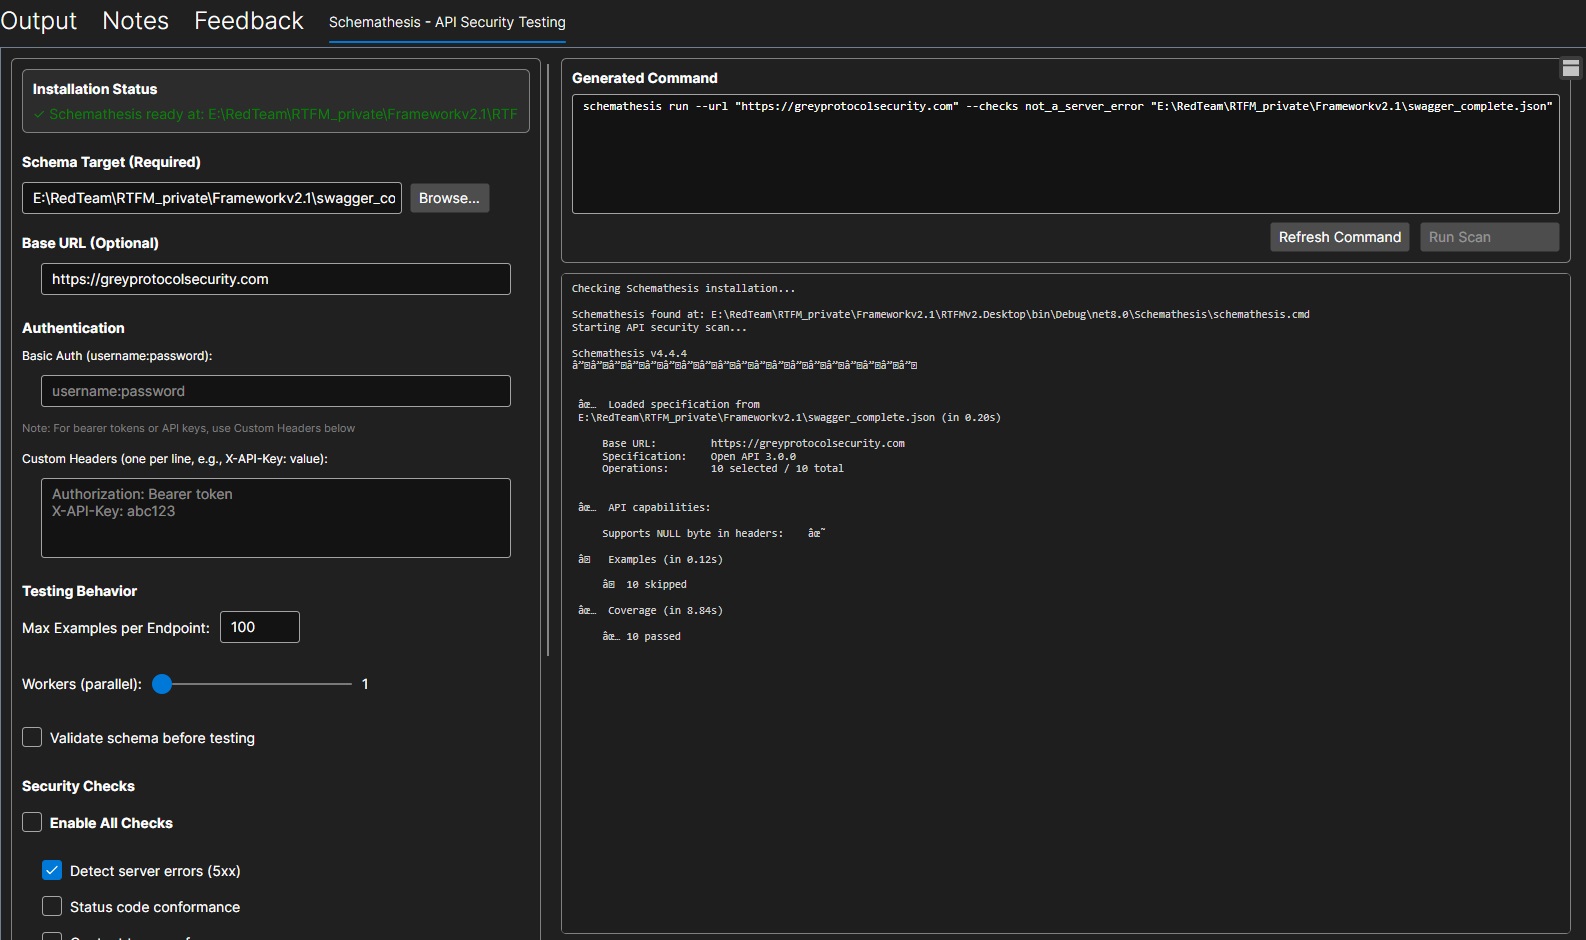Click the Run Scan button

coord(1489,237)
